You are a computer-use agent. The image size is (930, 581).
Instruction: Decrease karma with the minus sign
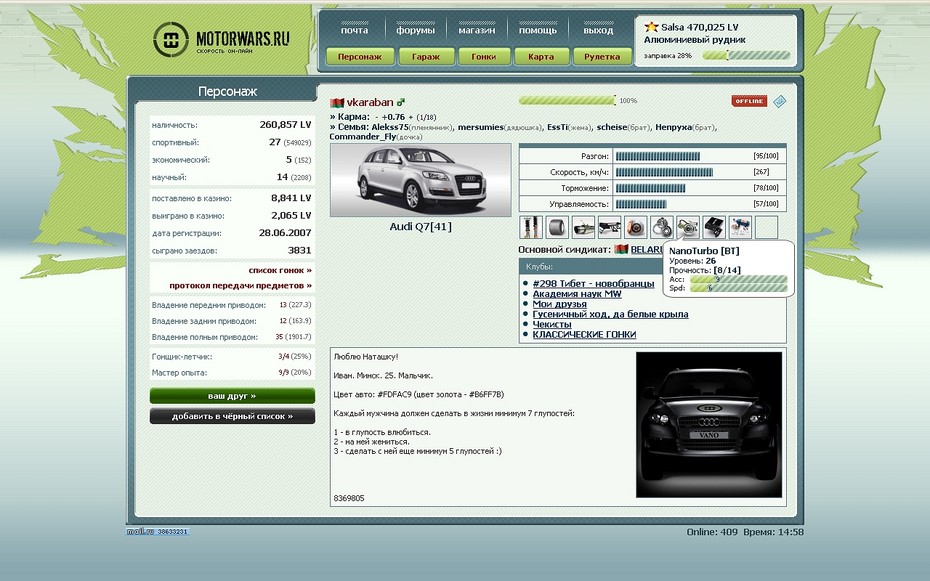(377, 117)
